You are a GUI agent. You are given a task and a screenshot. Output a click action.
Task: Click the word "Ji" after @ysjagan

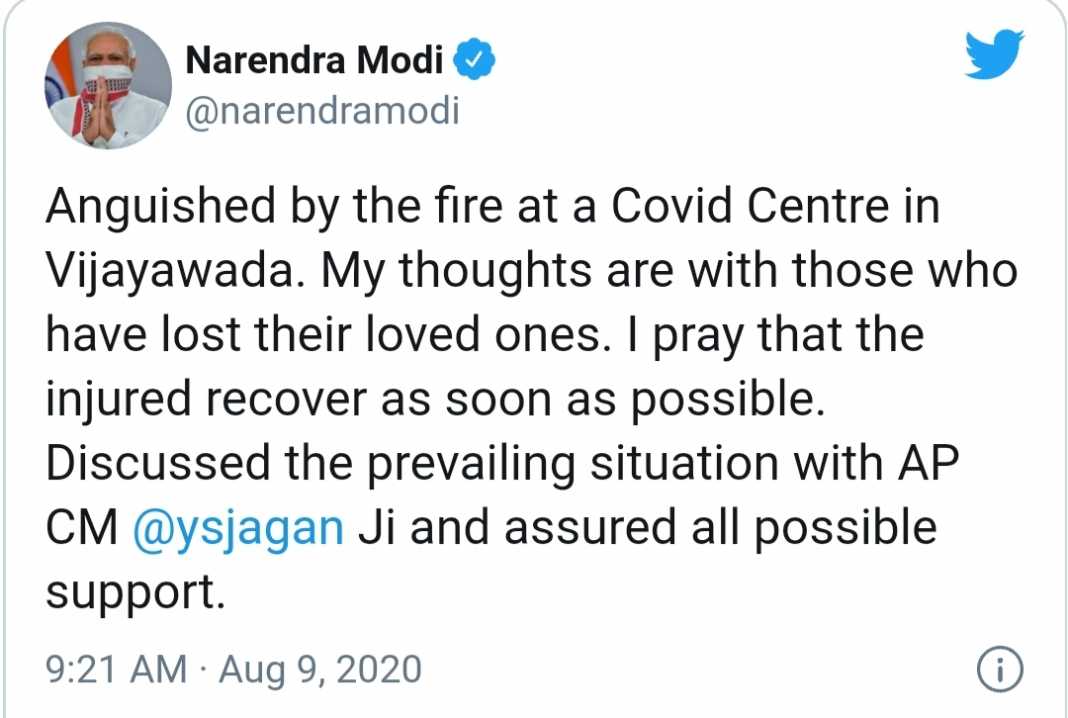(x=377, y=528)
